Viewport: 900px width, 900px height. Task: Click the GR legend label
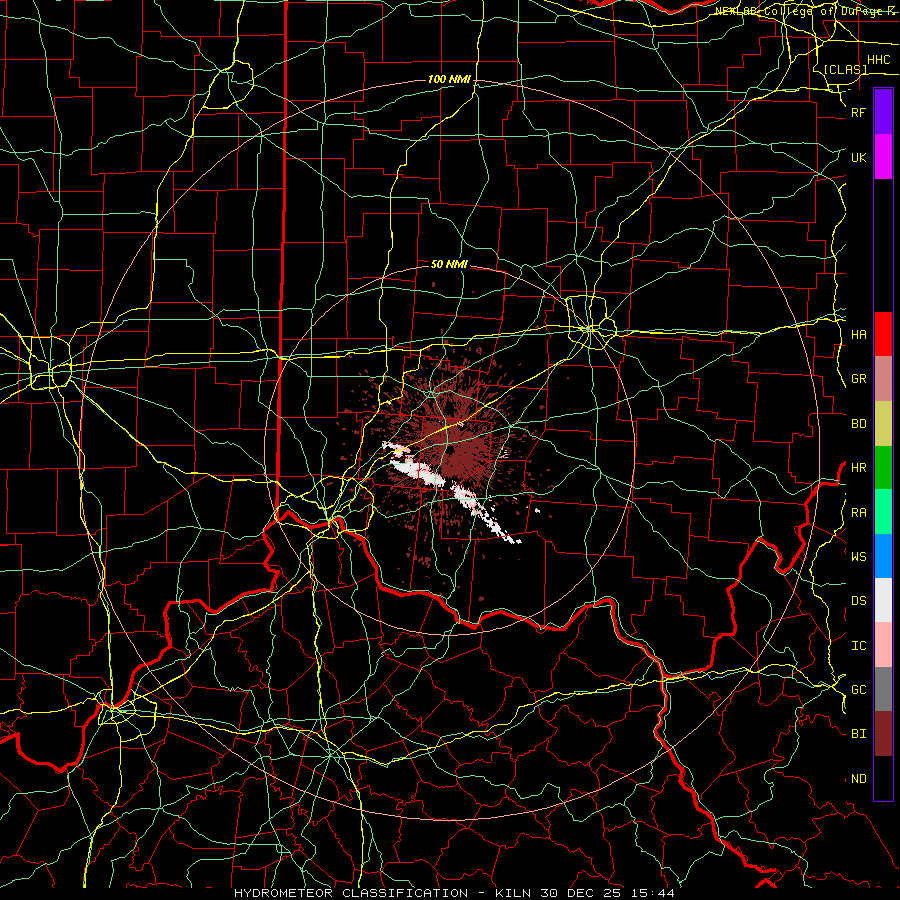point(858,379)
